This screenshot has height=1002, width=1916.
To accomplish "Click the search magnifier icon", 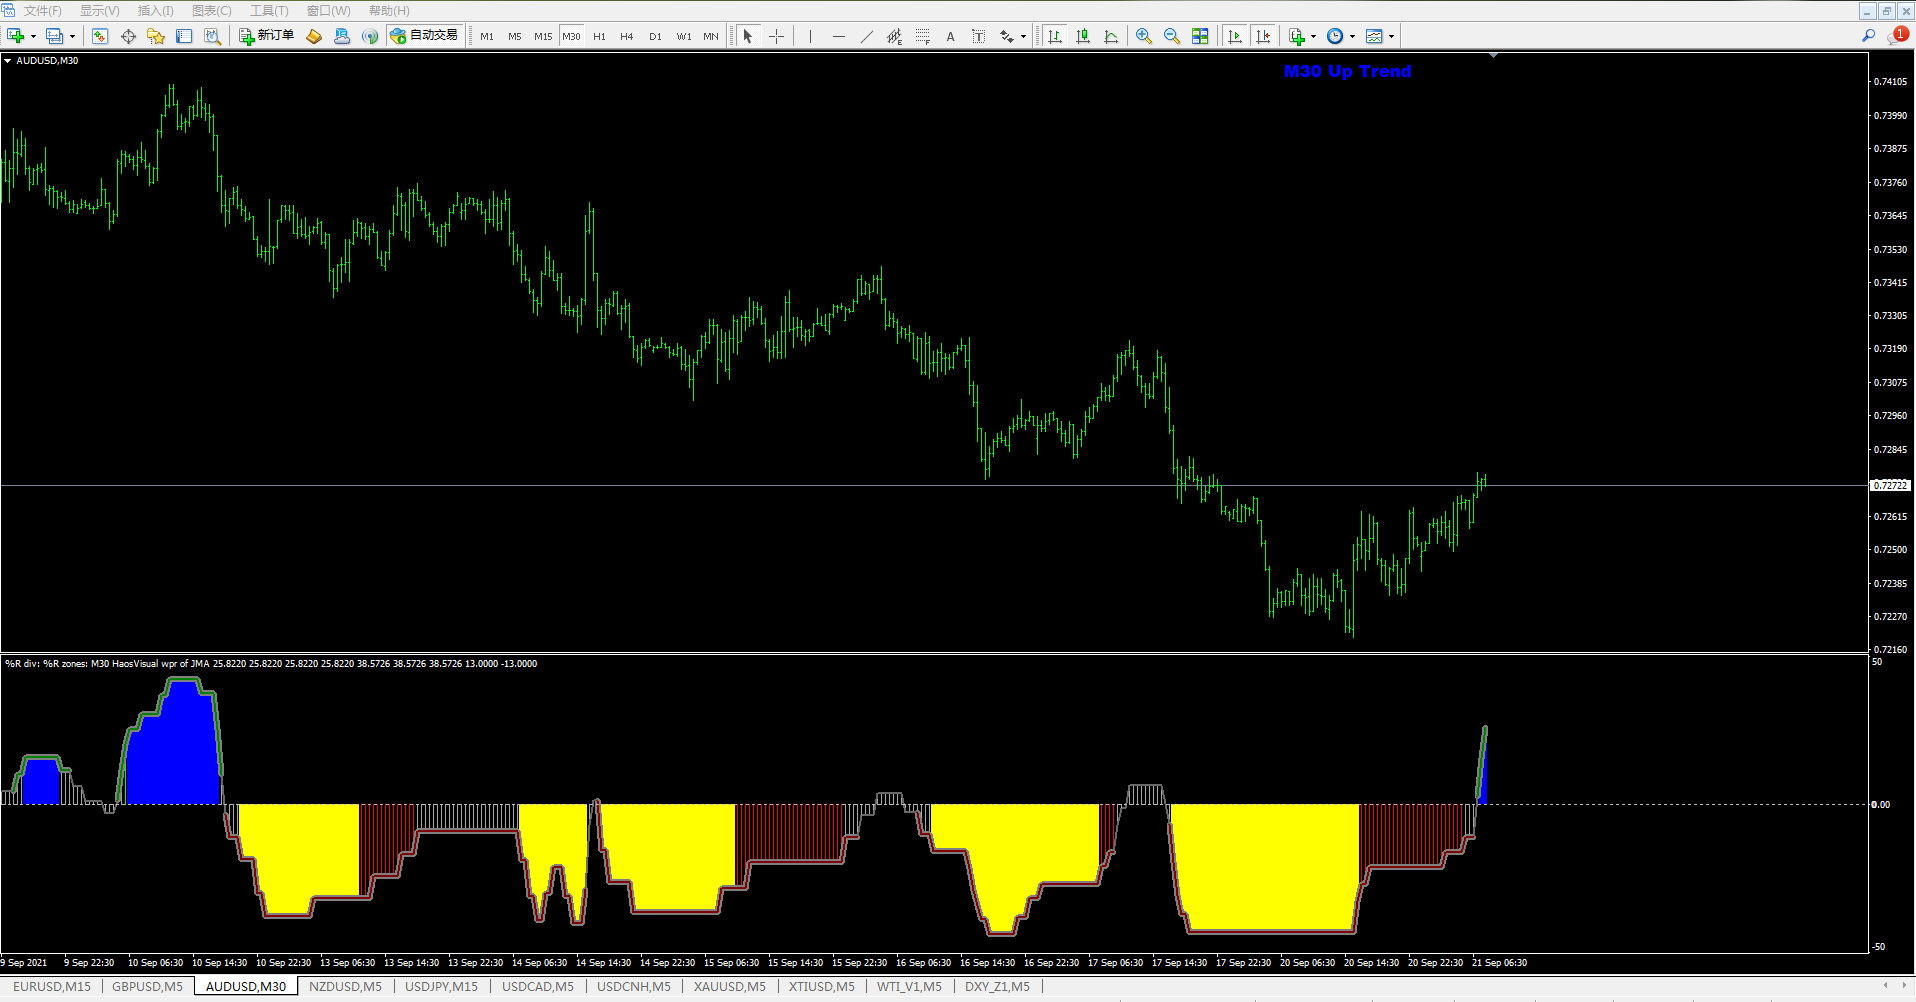I will pos(1868,36).
